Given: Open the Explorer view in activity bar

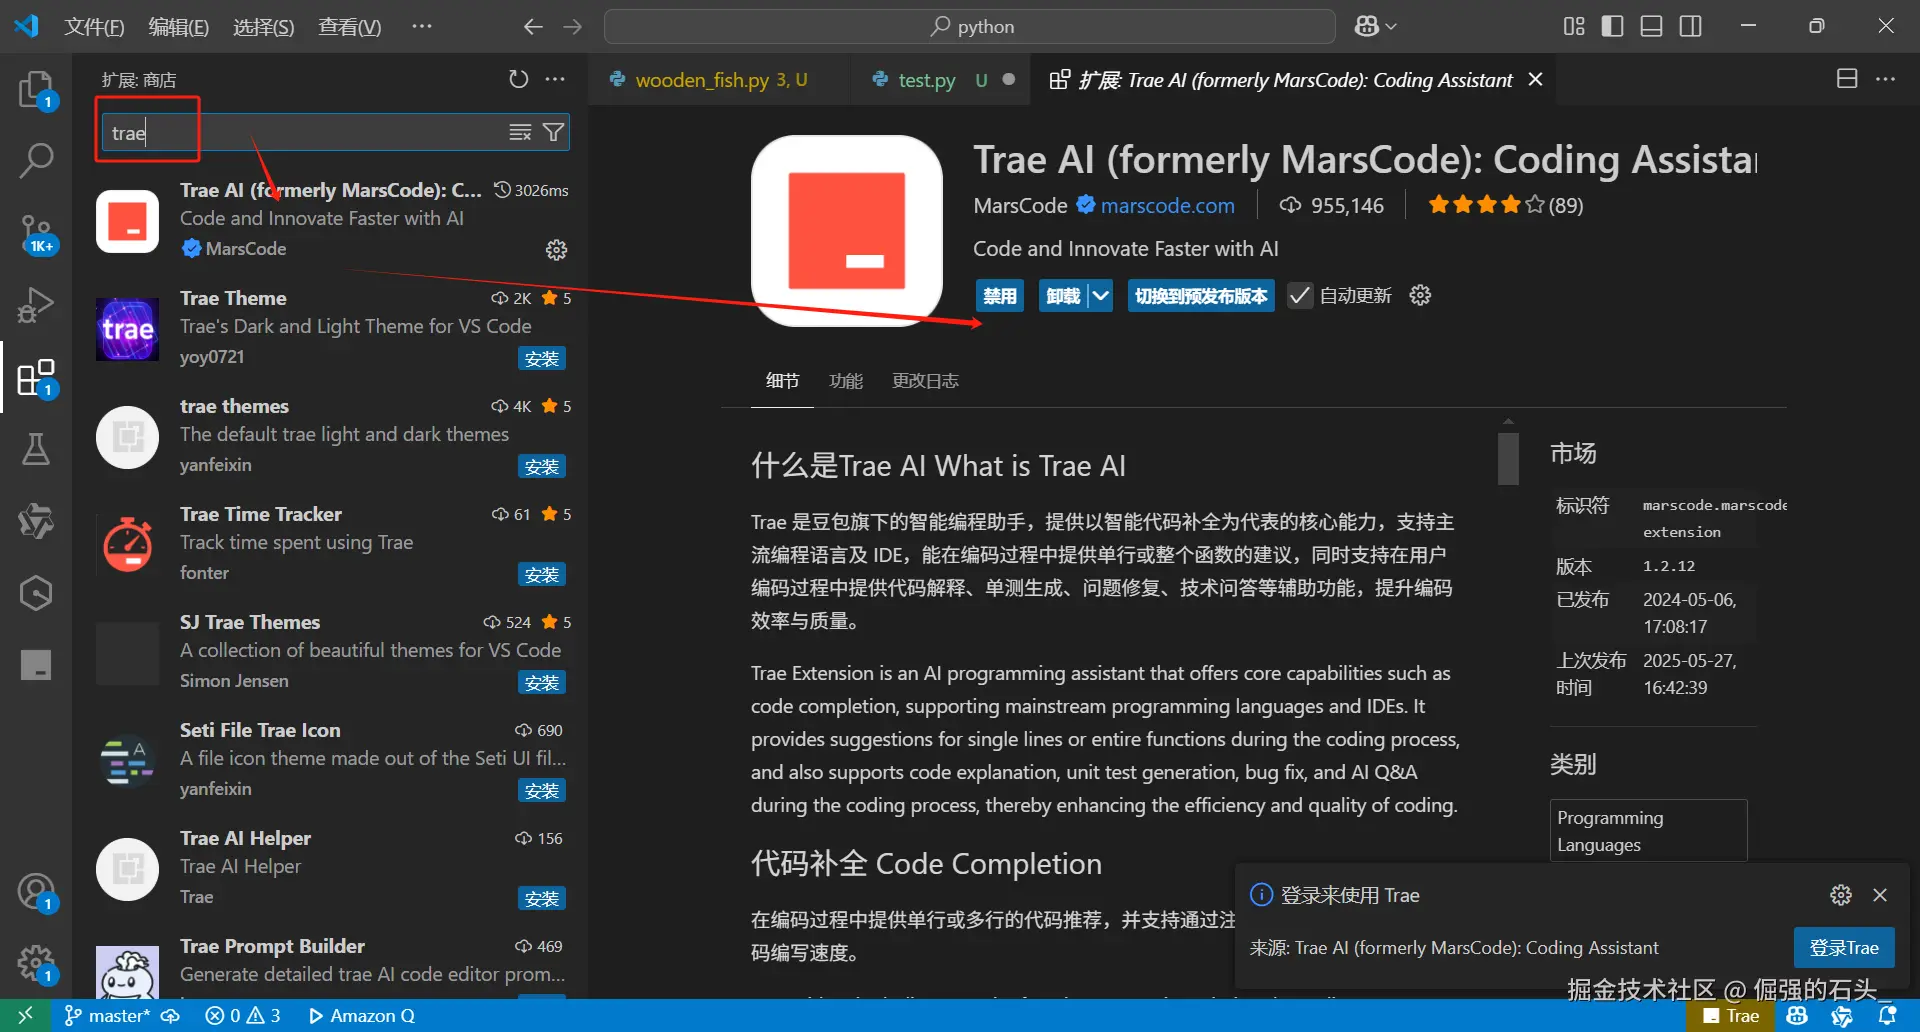Looking at the screenshot, I should [x=36, y=90].
